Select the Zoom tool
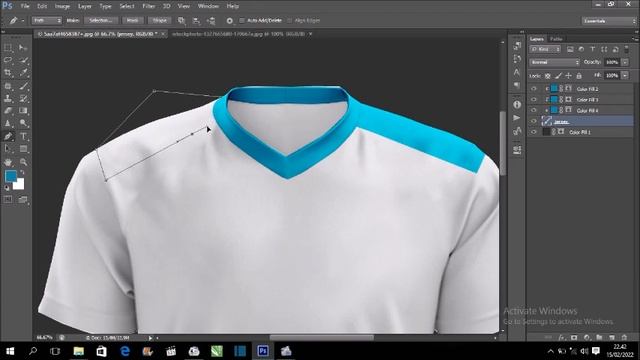Image resolution: width=640 pixels, height=360 pixels. (x=23, y=162)
